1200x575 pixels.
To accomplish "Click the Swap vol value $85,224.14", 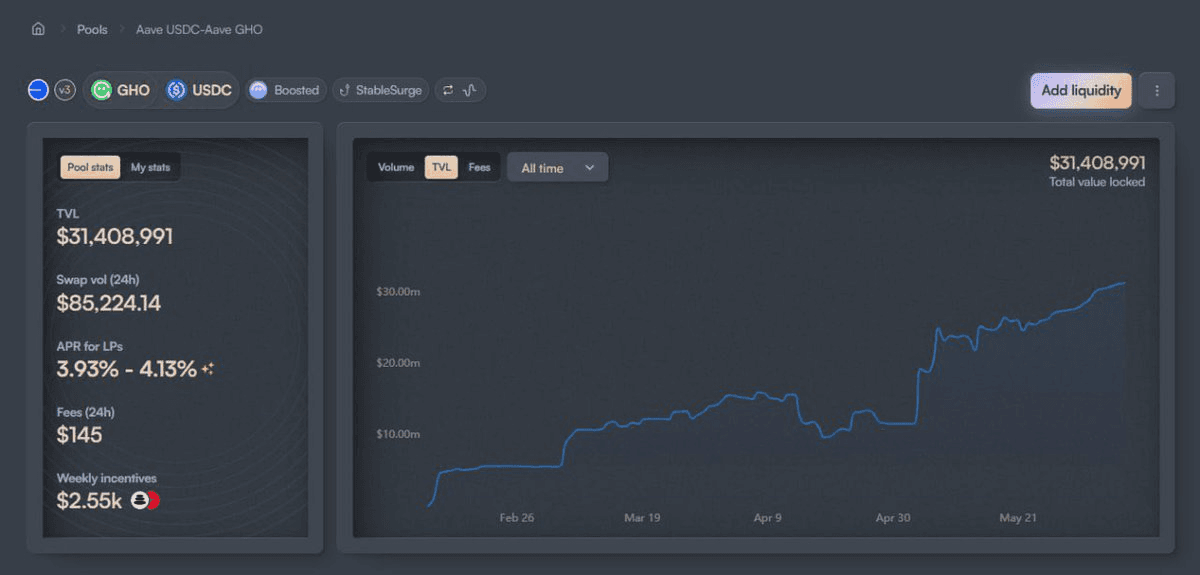I will 109,303.
